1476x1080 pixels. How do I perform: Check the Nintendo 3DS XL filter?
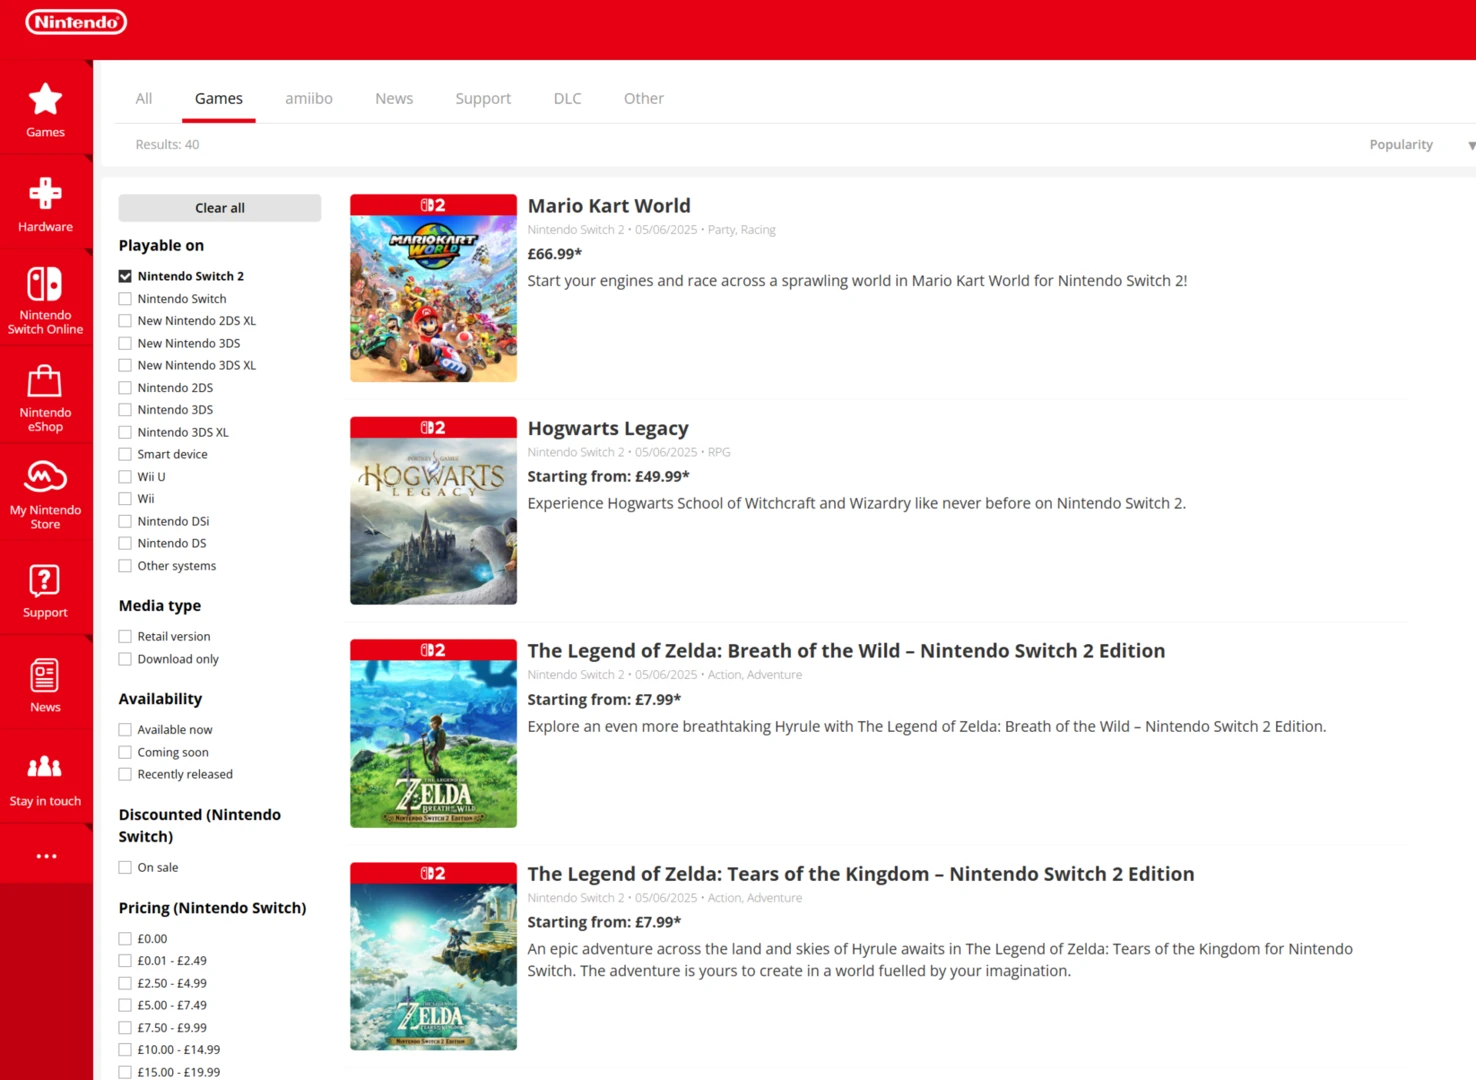coord(125,432)
